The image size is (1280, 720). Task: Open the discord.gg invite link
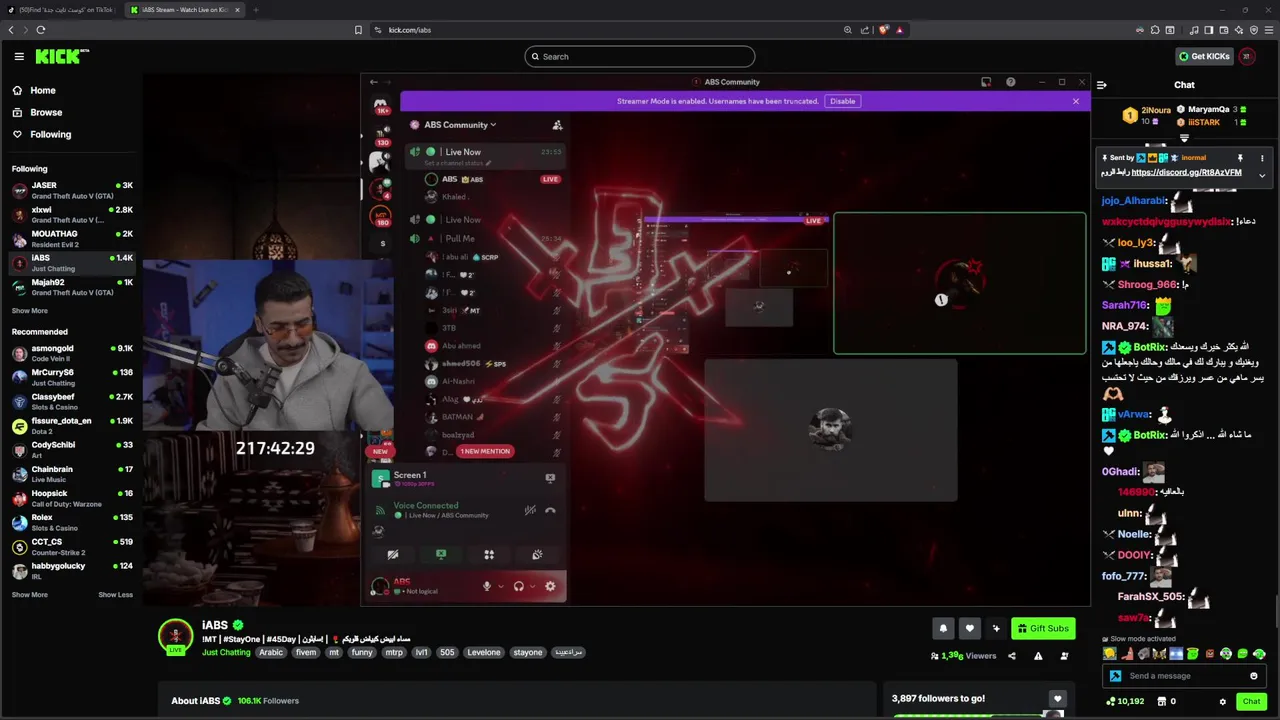point(1186,173)
